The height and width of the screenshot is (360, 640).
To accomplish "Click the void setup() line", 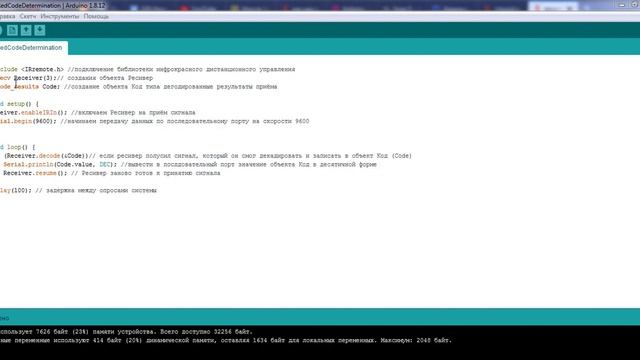I will click(x=19, y=104).
